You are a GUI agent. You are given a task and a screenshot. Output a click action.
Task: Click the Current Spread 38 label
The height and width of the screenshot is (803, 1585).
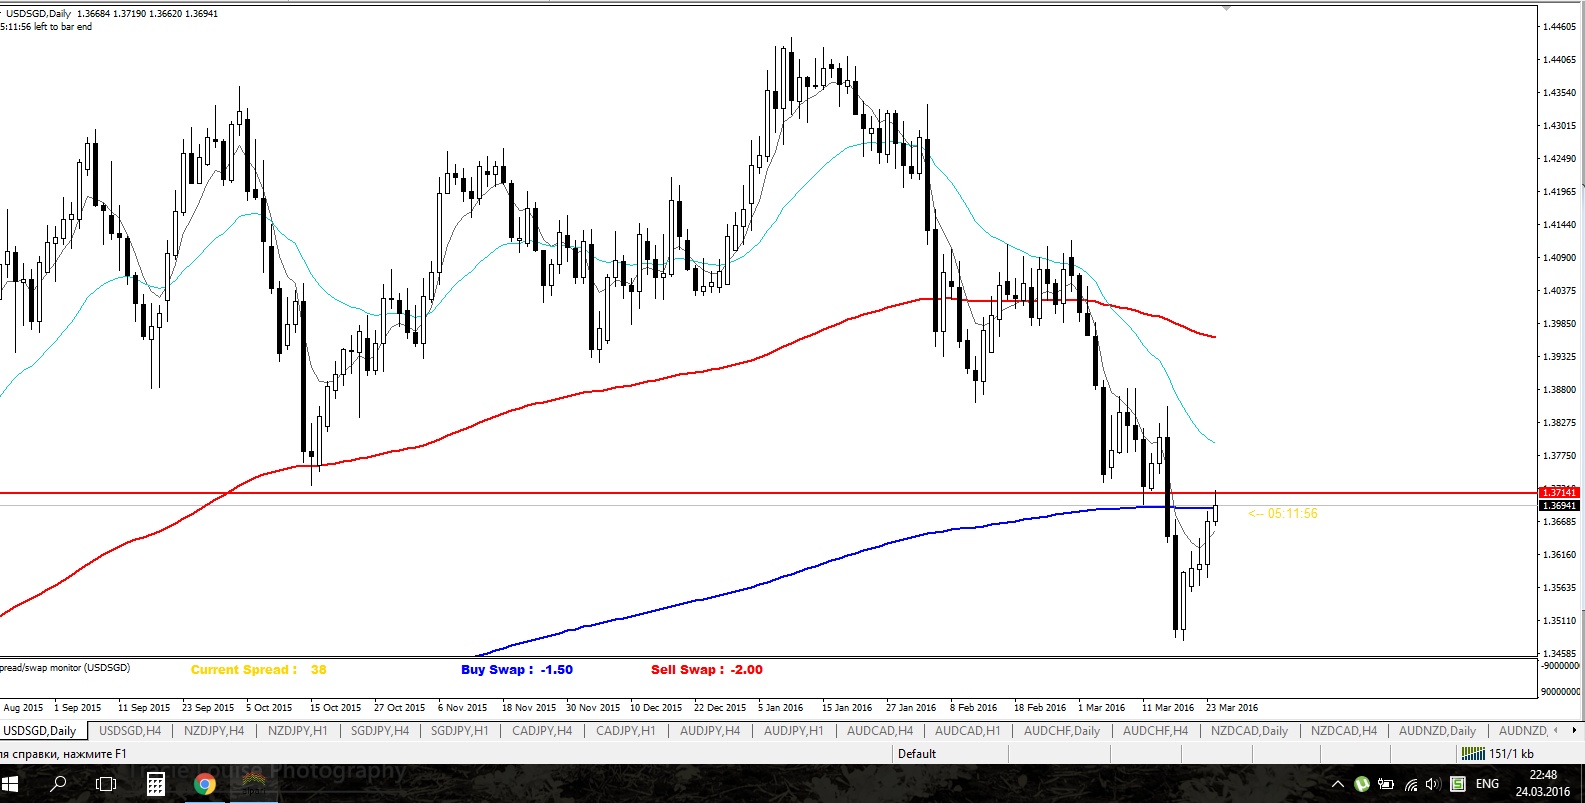[259, 670]
